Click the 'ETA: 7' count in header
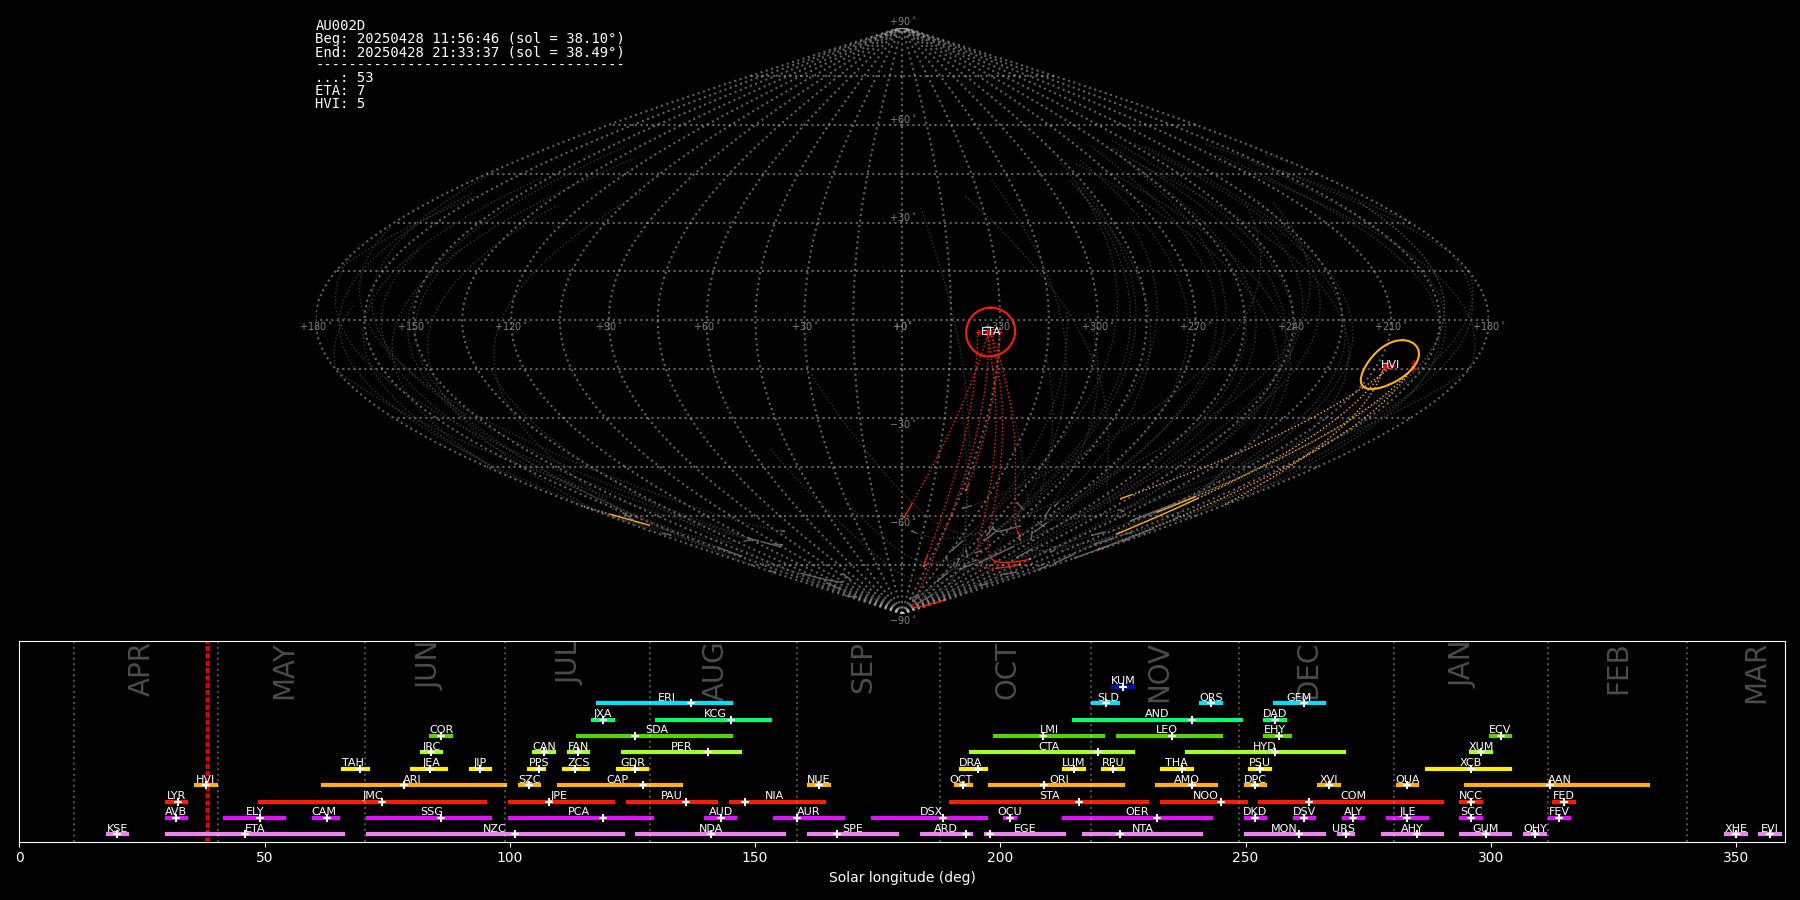The image size is (1800, 900). pos(340,90)
